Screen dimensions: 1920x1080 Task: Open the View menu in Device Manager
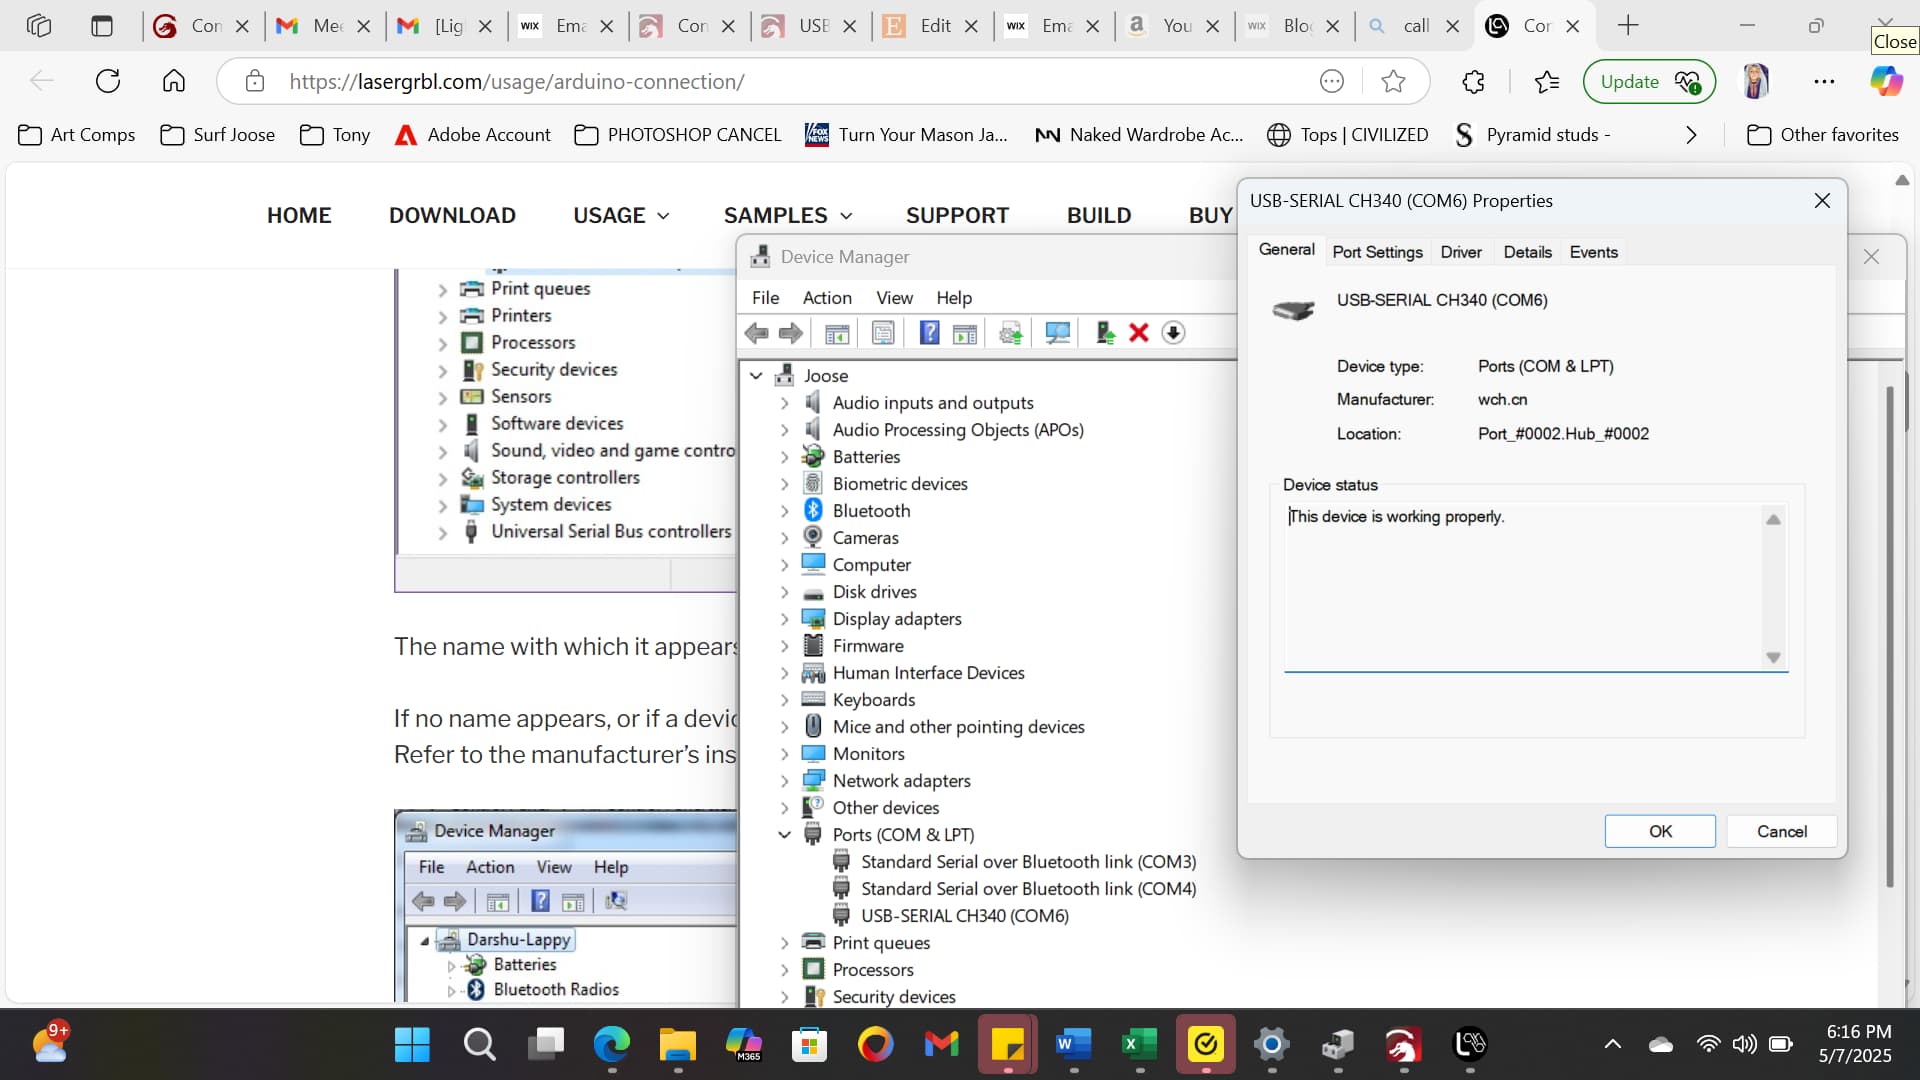894,298
